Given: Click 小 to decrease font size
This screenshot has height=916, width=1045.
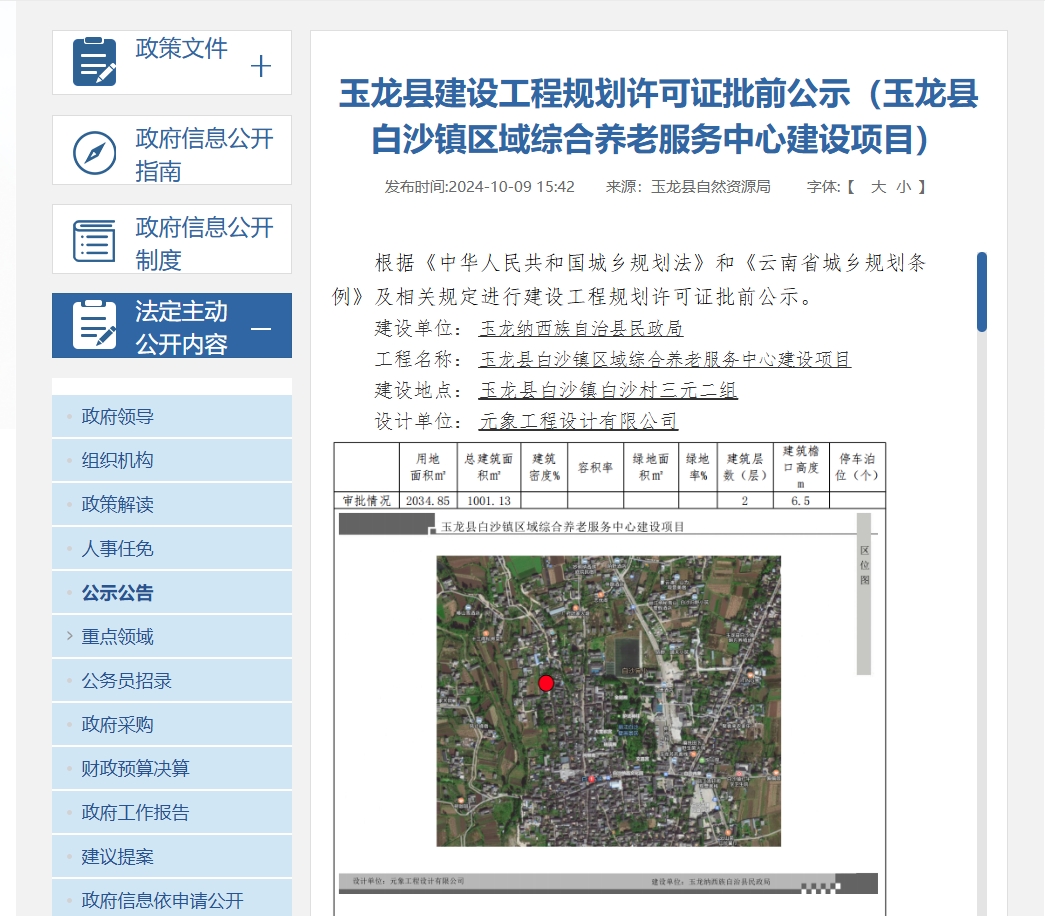Looking at the screenshot, I should pos(903,186).
